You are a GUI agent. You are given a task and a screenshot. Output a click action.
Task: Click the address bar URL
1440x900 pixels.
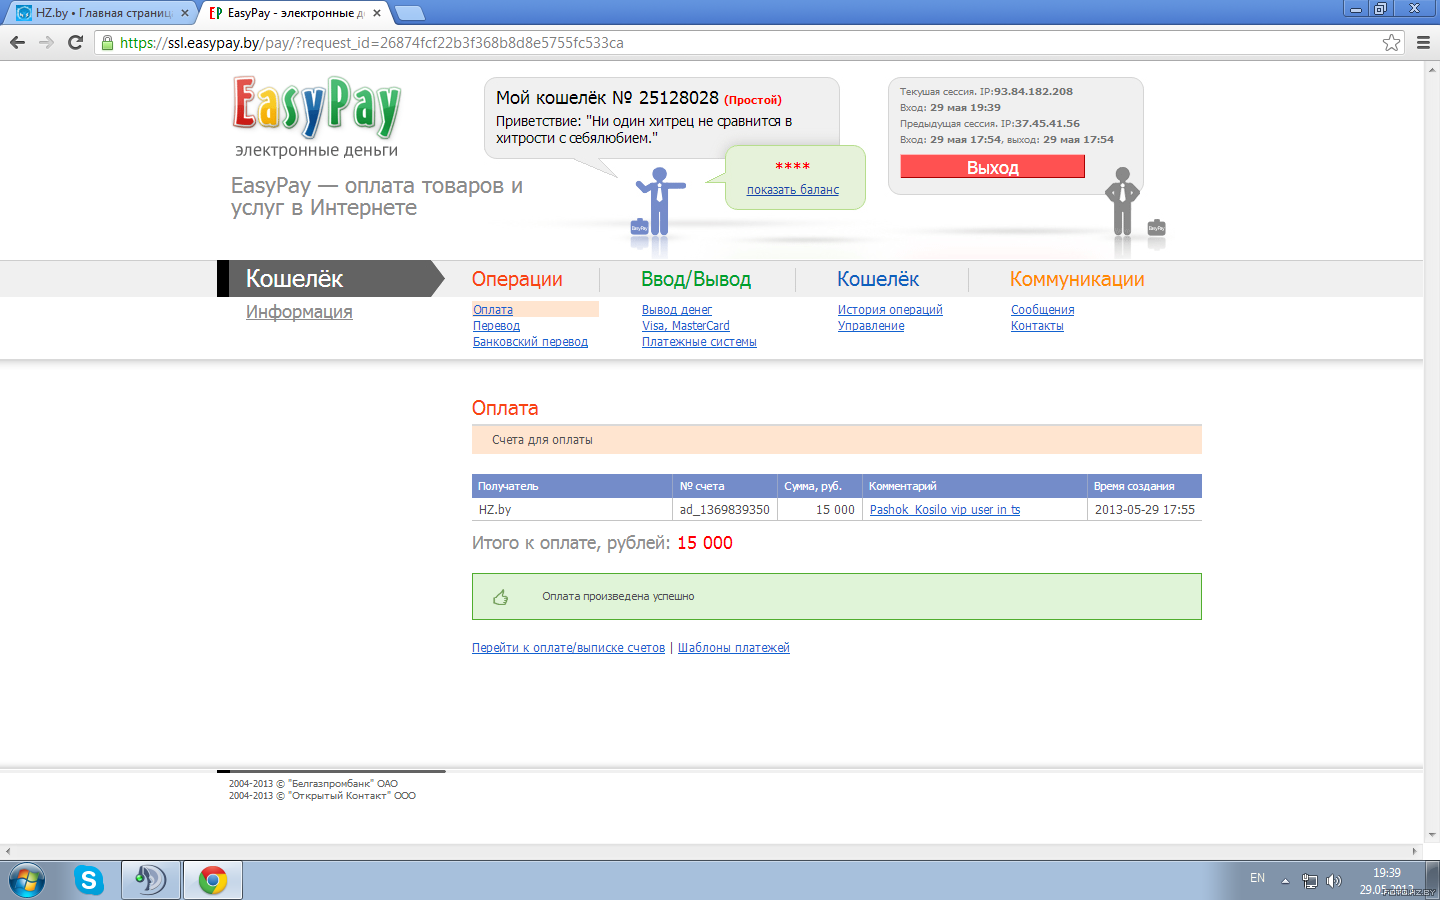click(372, 43)
